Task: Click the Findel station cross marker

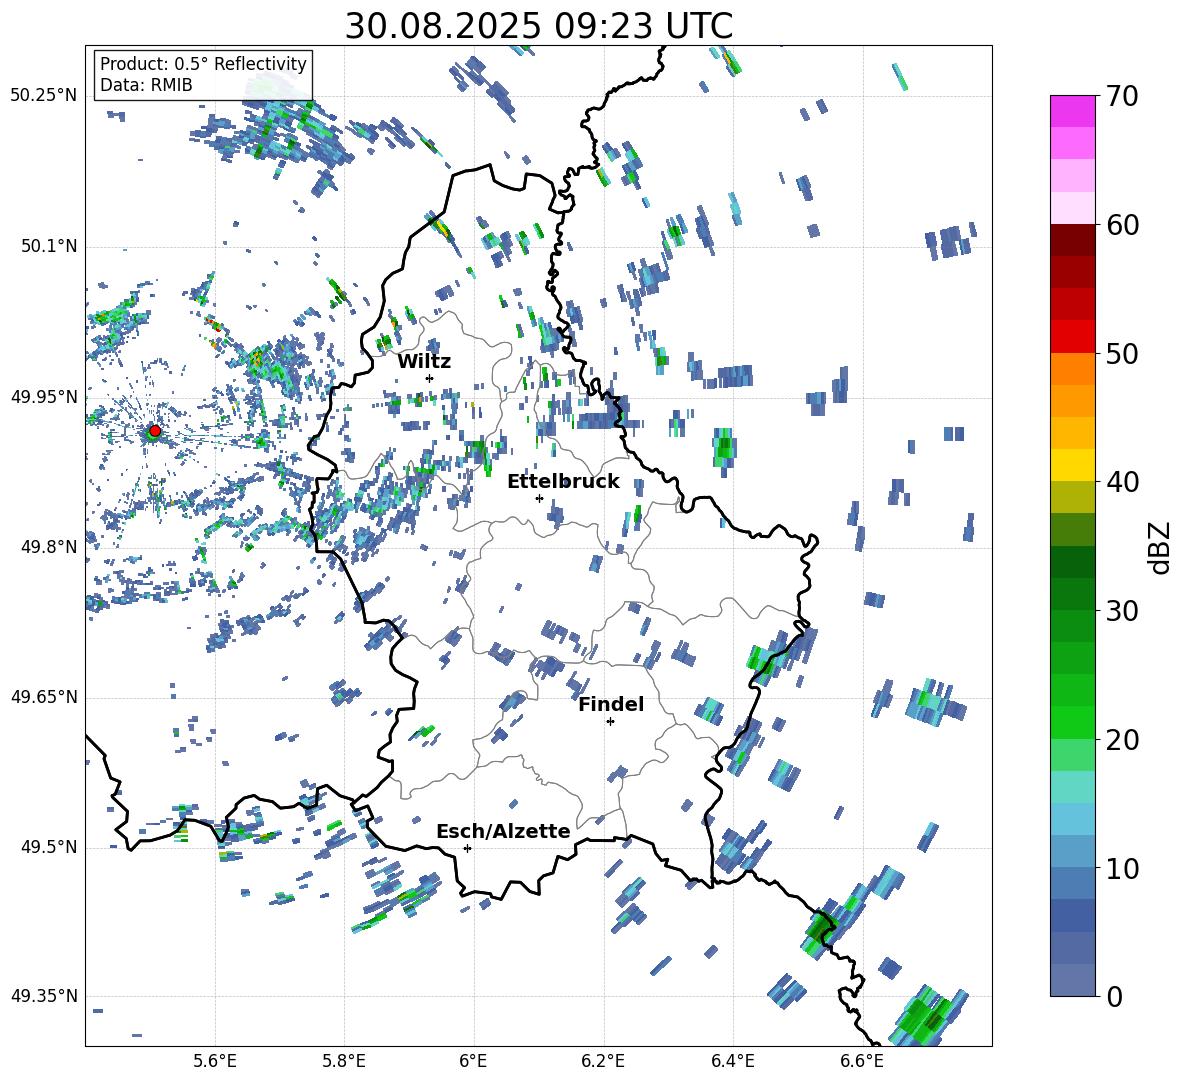Action: coord(610,722)
